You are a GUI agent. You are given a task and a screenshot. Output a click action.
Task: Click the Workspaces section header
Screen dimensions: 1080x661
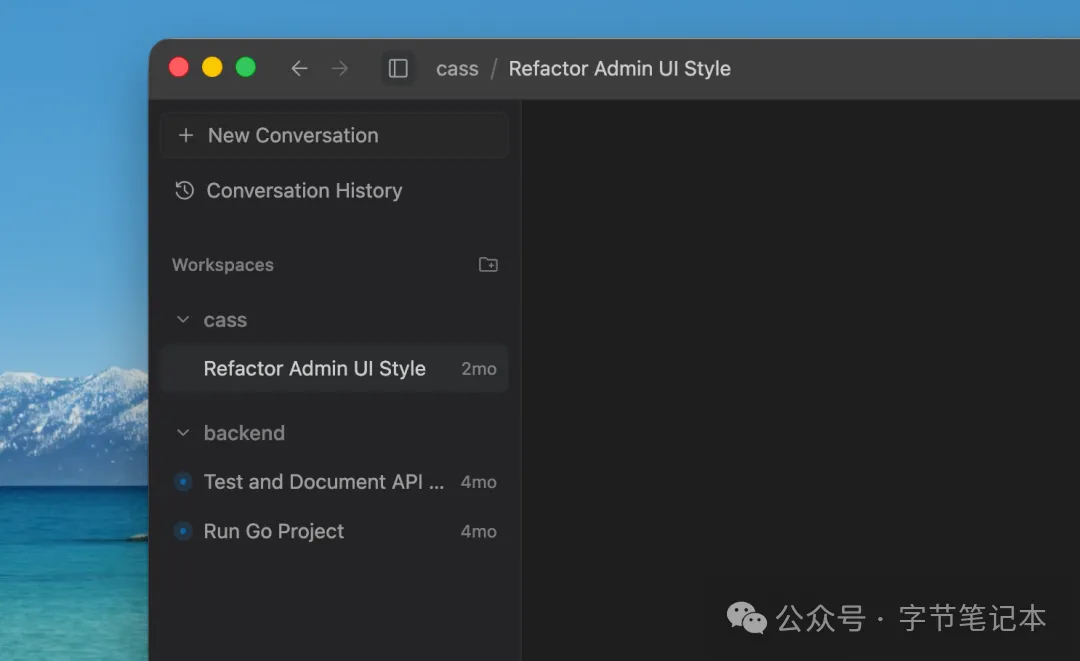click(222, 265)
